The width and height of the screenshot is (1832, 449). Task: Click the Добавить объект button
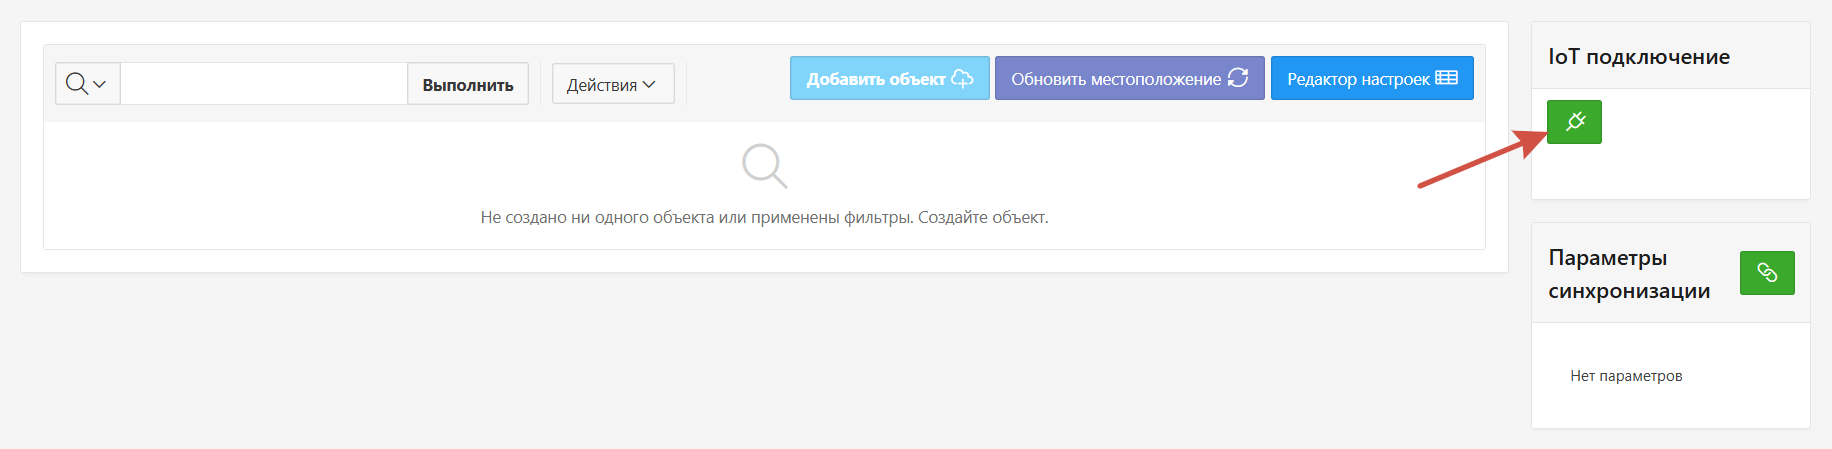click(x=890, y=78)
